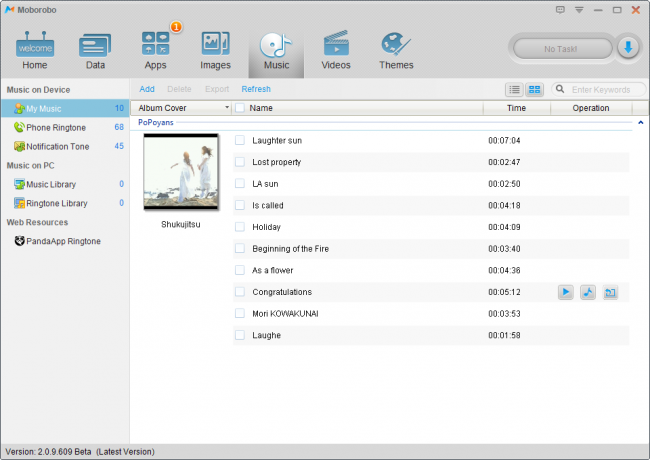Open Music Library on PC

coord(65,184)
